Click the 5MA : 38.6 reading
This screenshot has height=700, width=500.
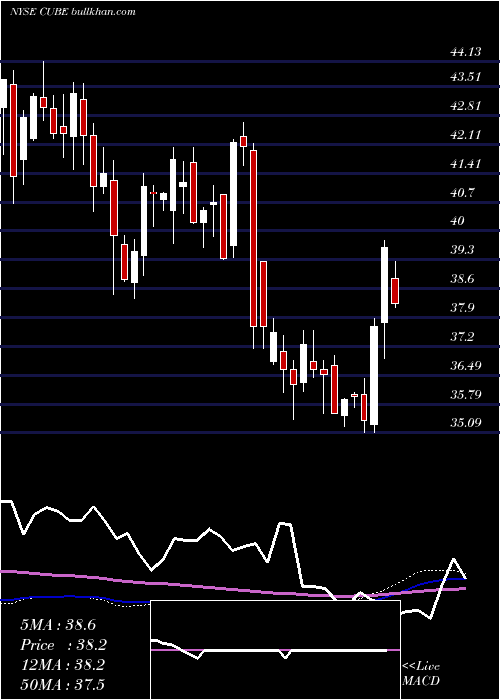[x=58, y=625]
